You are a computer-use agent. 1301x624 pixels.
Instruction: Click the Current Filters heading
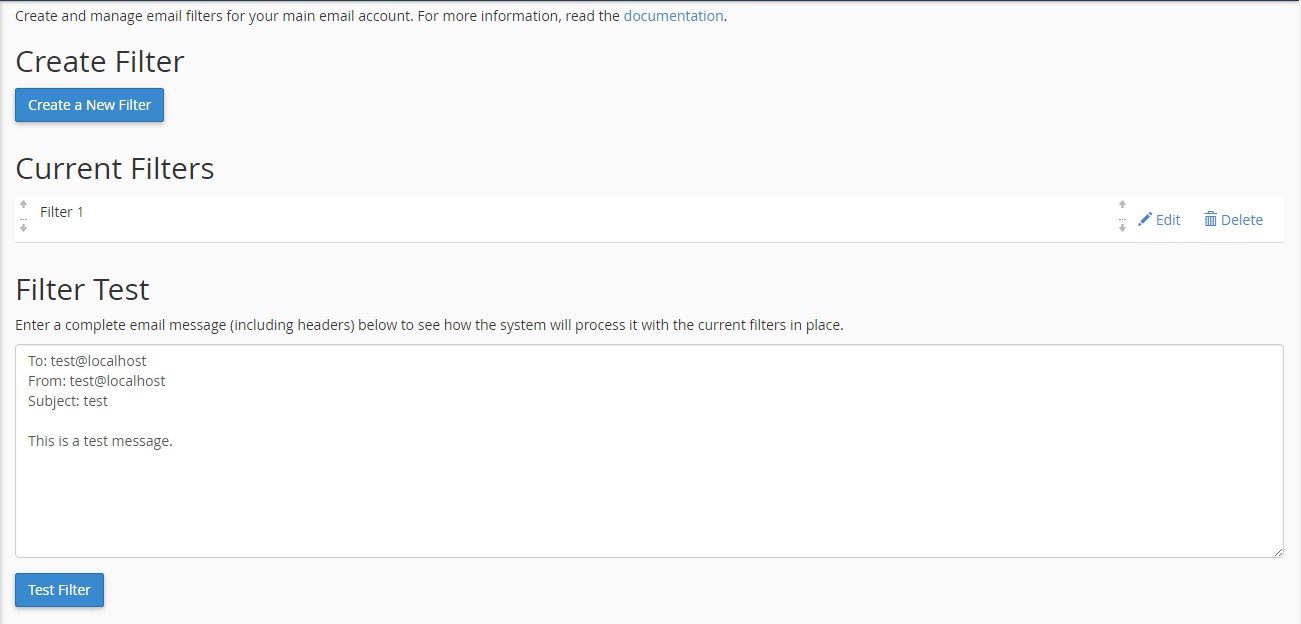[x=115, y=168]
